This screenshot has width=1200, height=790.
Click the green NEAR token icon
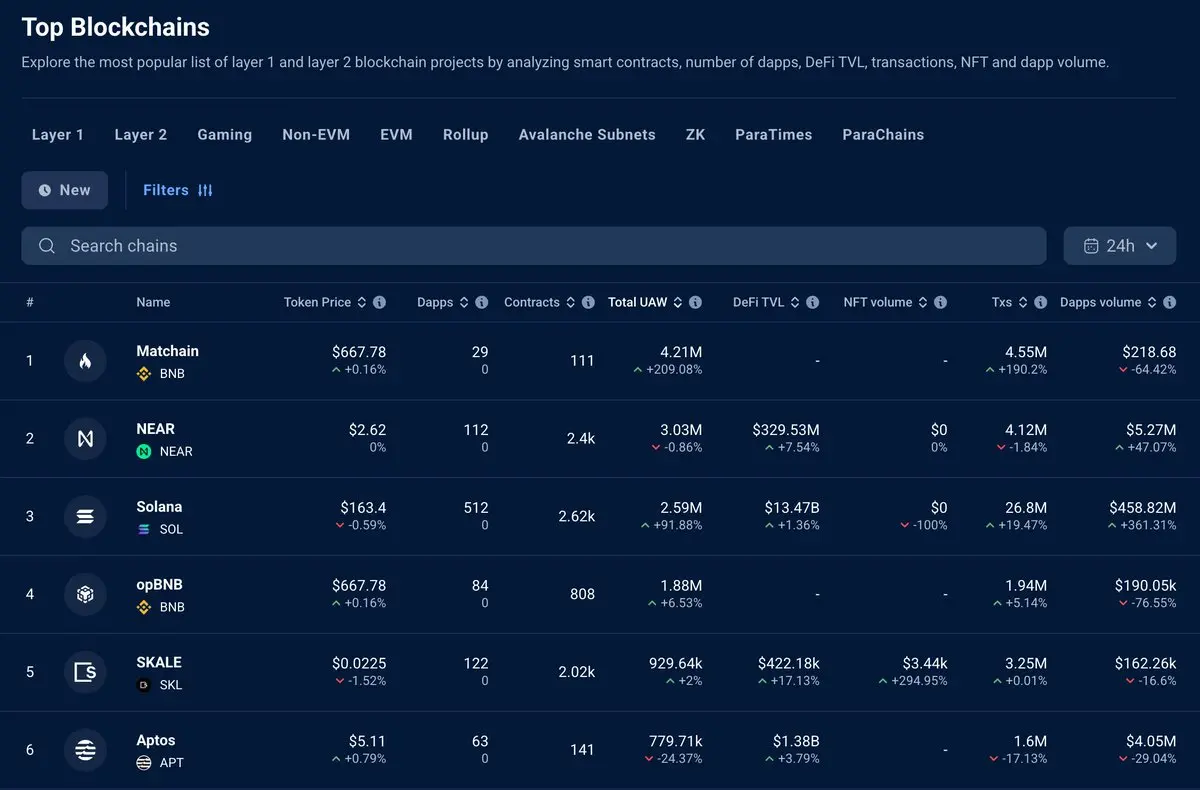[144, 452]
